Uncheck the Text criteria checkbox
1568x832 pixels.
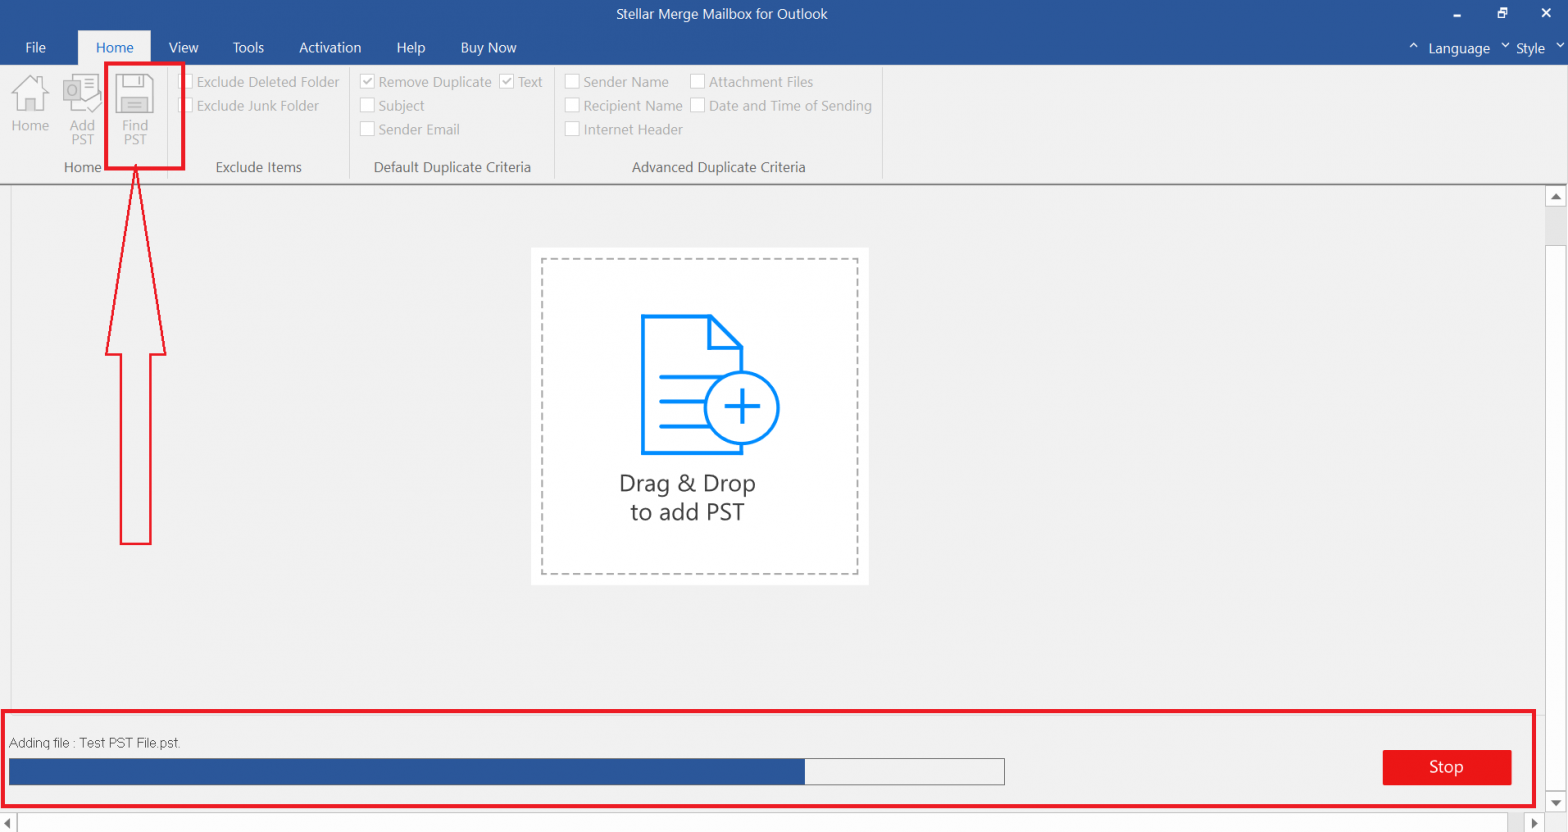[507, 82]
